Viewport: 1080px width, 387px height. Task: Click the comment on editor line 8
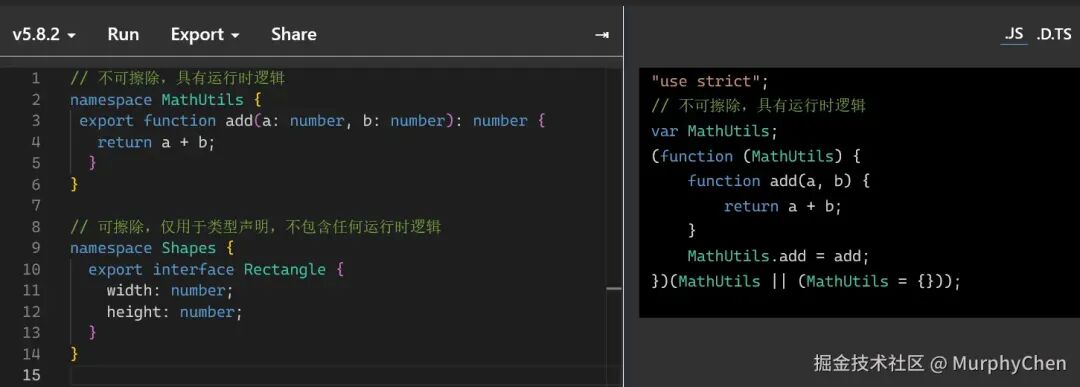(256, 227)
